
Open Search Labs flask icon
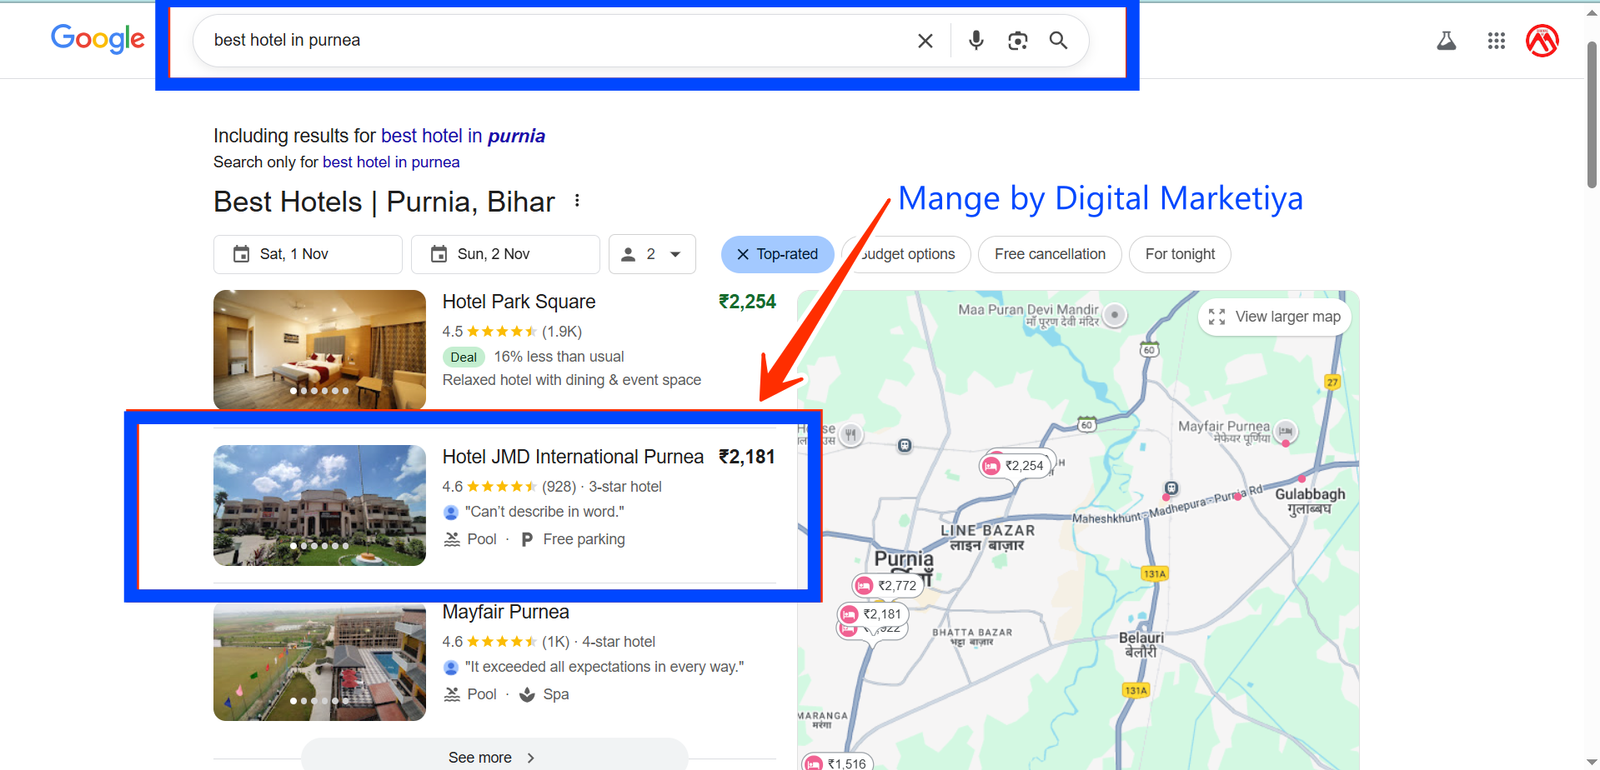click(1446, 40)
